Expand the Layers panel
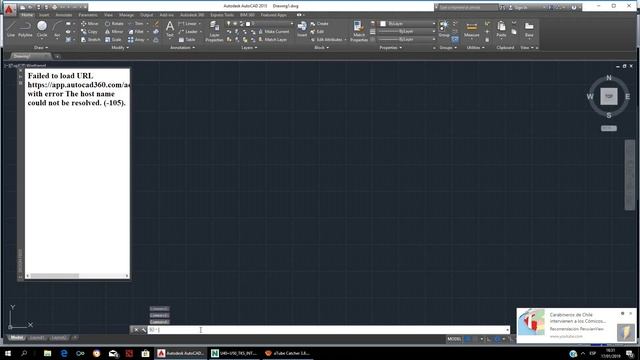The height and width of the screenshot is (360, 640). coord(249,48)
